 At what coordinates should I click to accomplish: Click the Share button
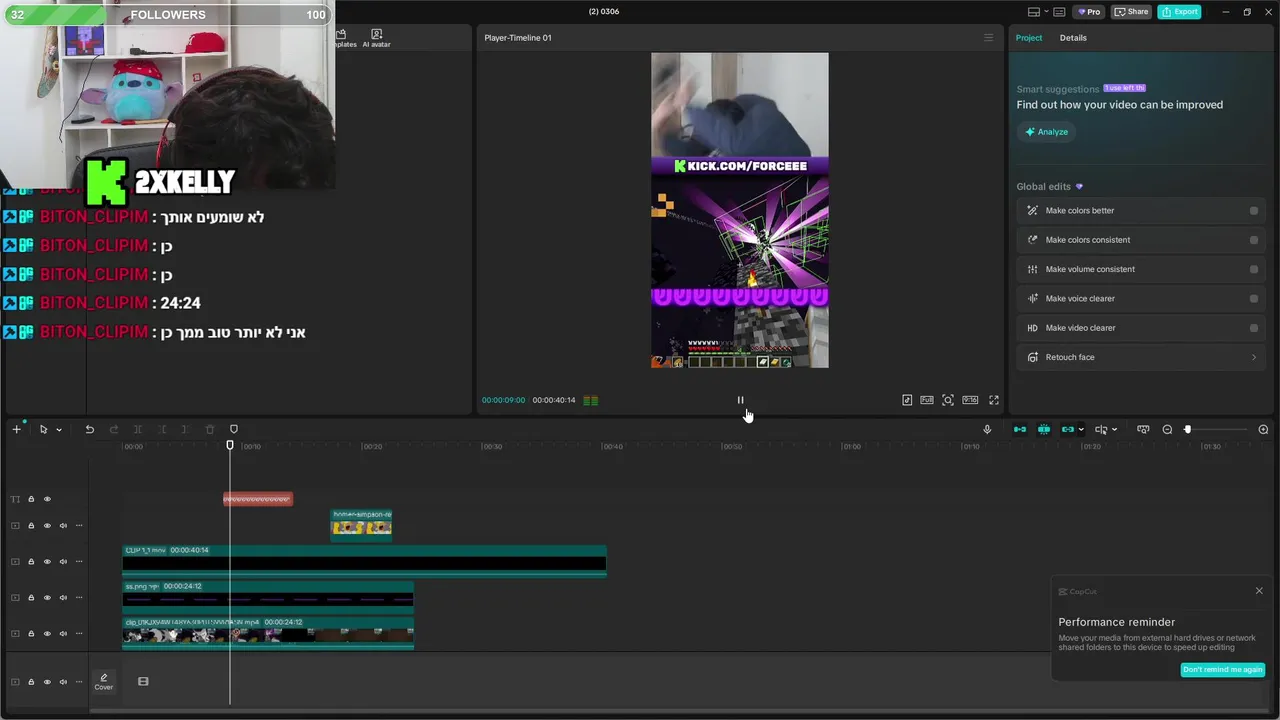[1131, 12]
